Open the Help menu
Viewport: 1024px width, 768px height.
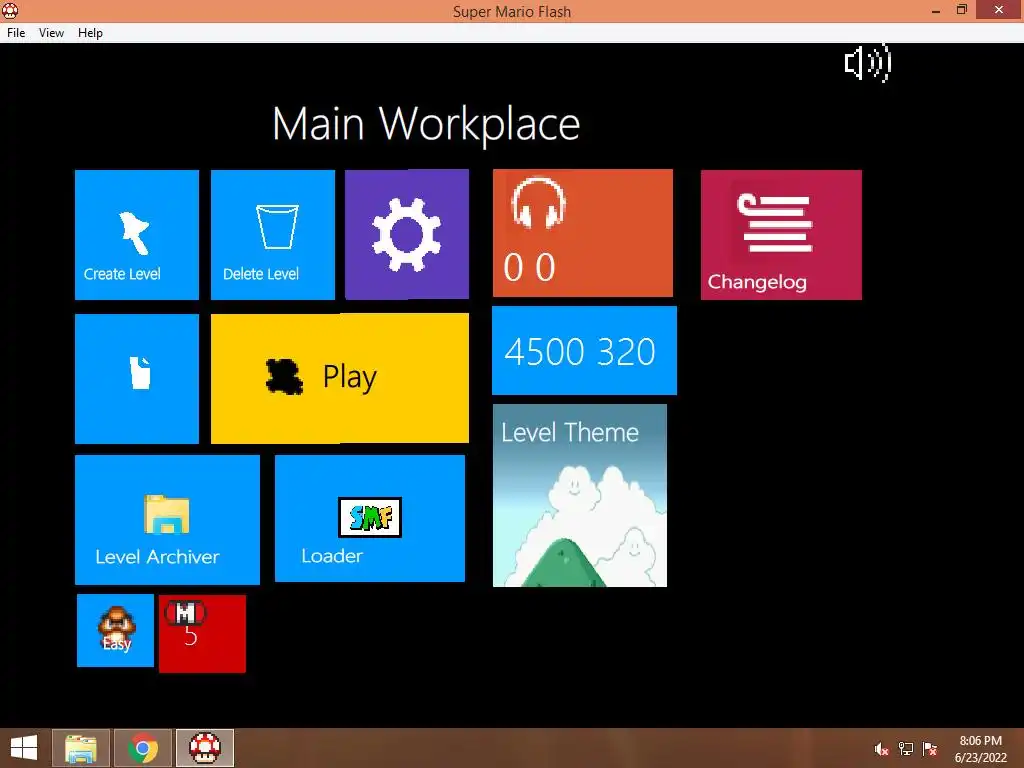90,33
